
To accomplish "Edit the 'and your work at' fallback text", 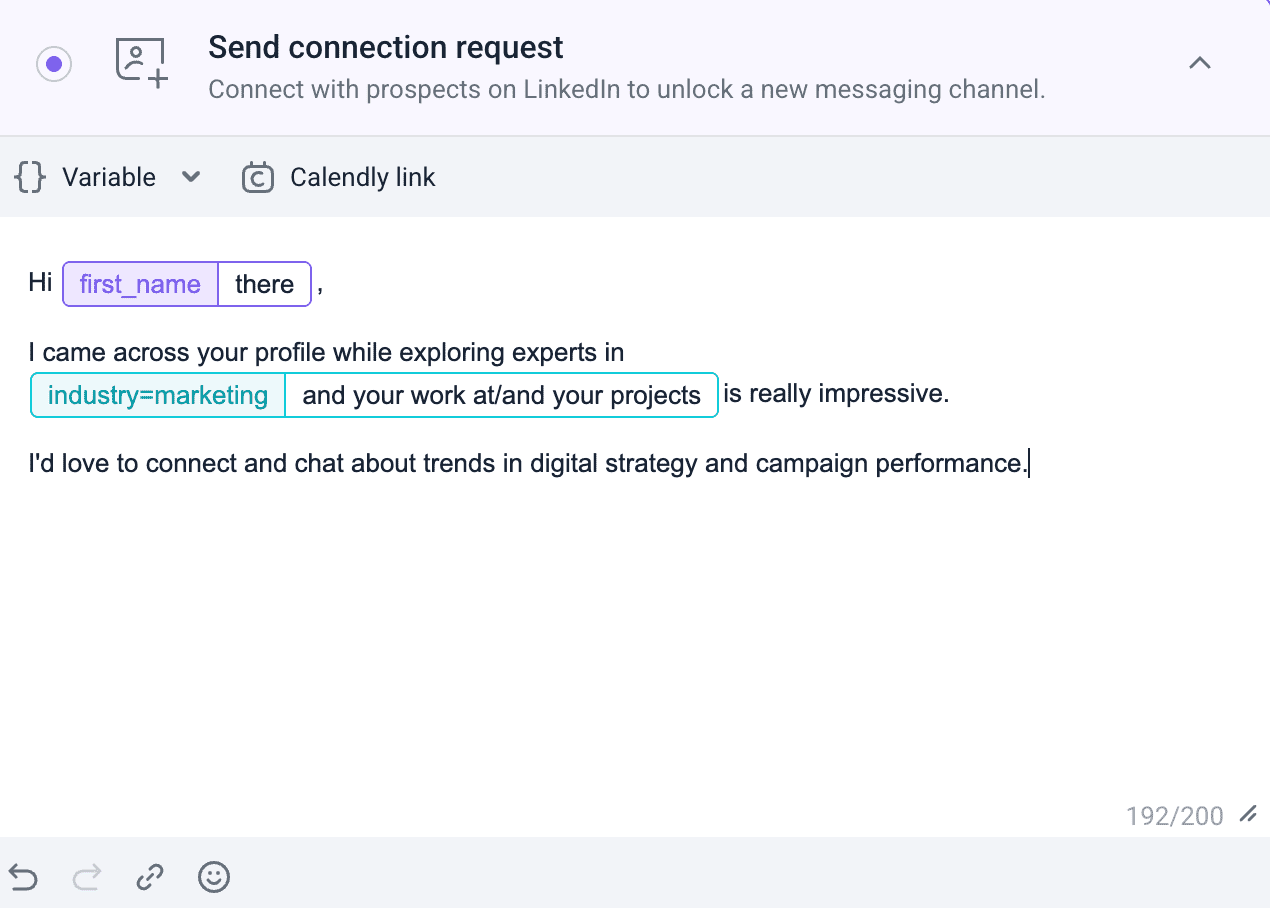I will pyautogui.click(x=501, y=395).
